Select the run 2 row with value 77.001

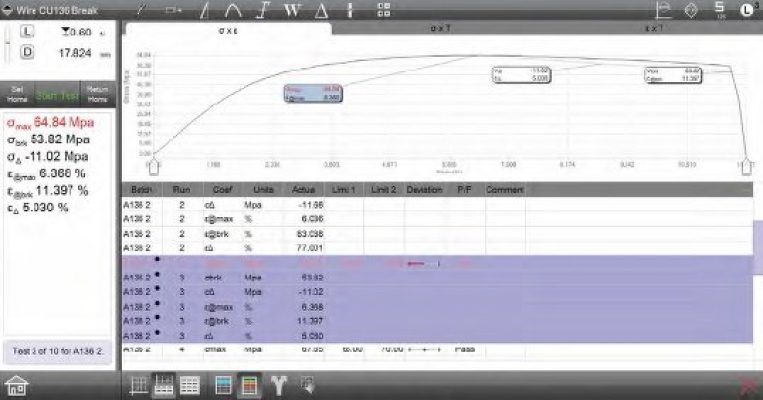pos(437,248)
